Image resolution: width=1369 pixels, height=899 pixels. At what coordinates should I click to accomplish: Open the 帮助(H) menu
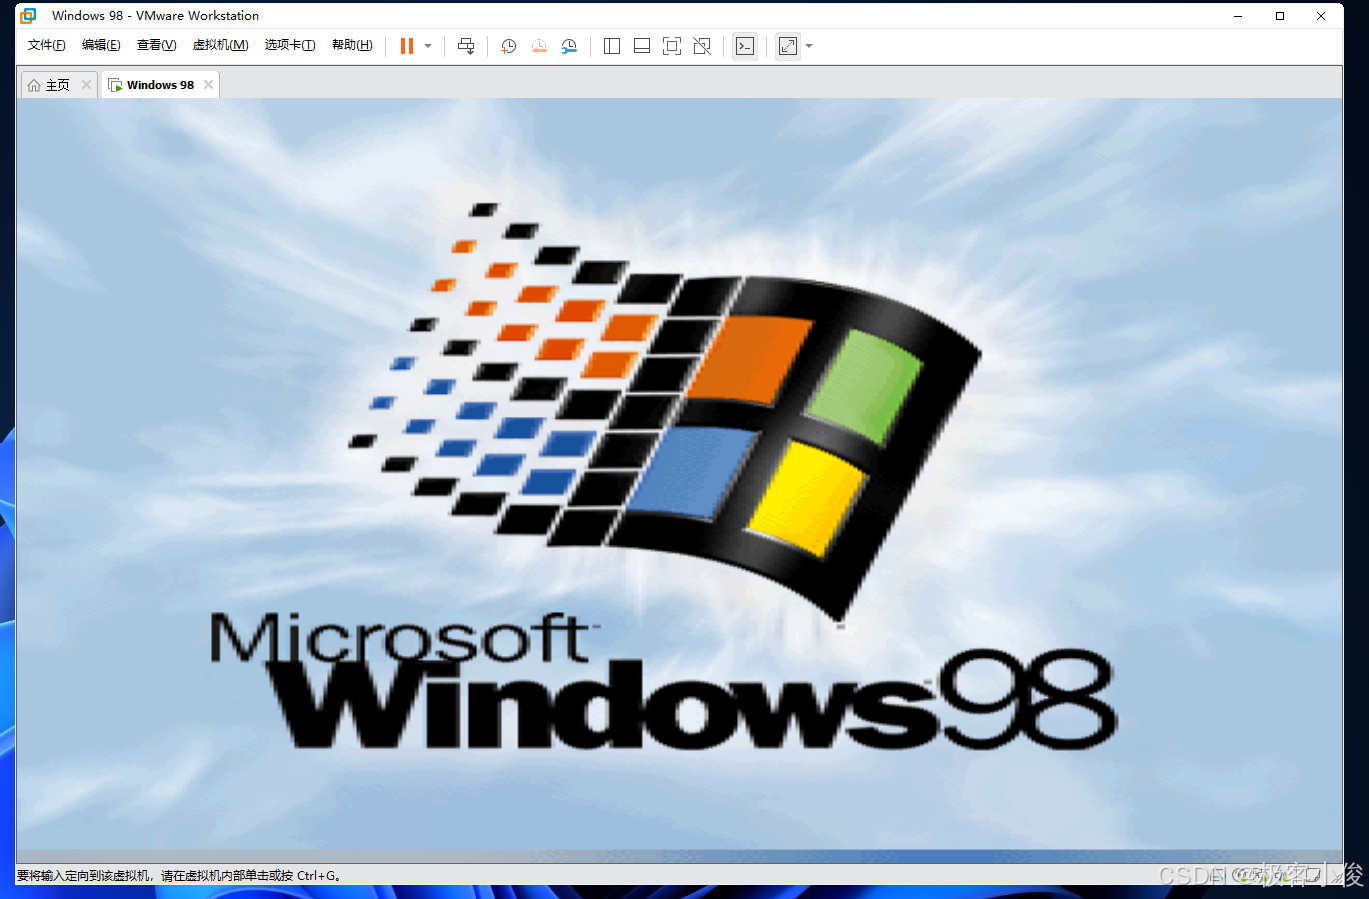(352, 45)
